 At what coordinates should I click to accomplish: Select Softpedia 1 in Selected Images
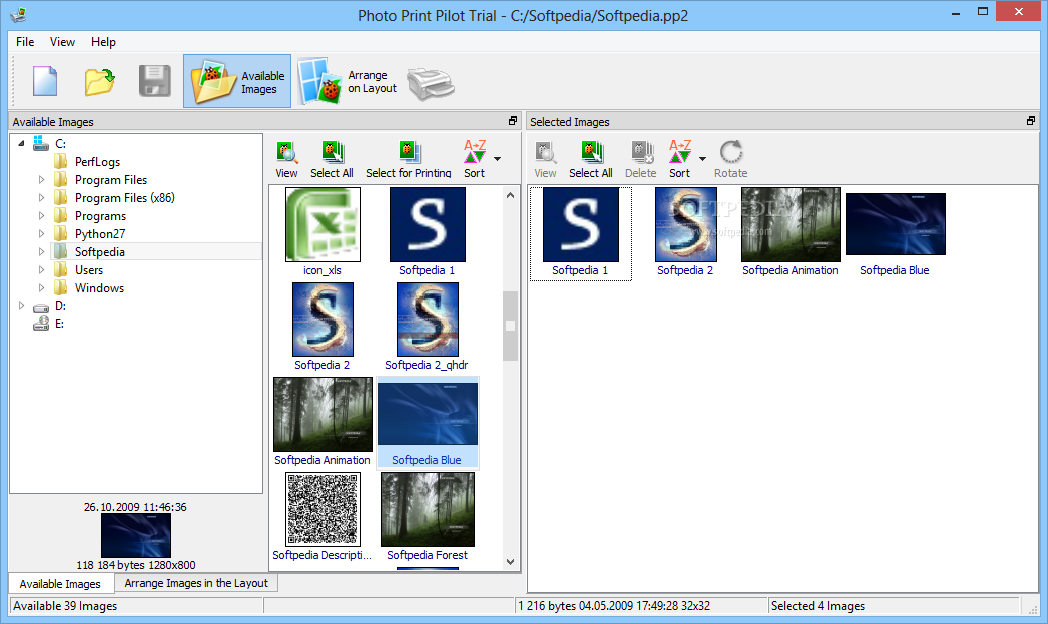click(580, 233)
